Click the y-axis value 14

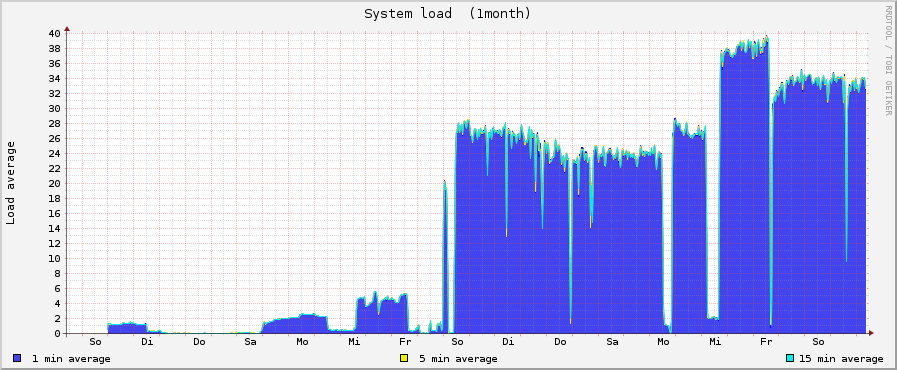(x=54, y=229)
